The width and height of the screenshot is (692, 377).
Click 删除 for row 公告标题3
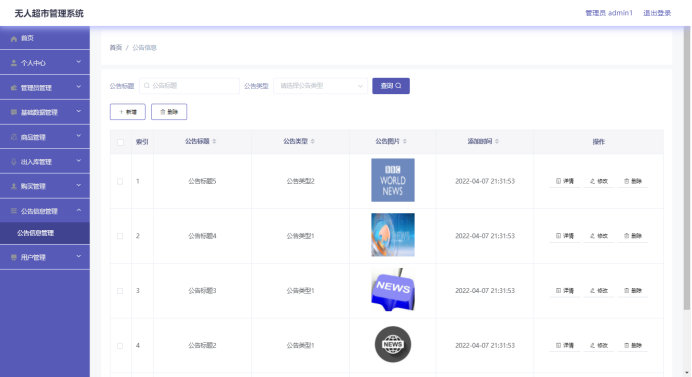[633, 290]
